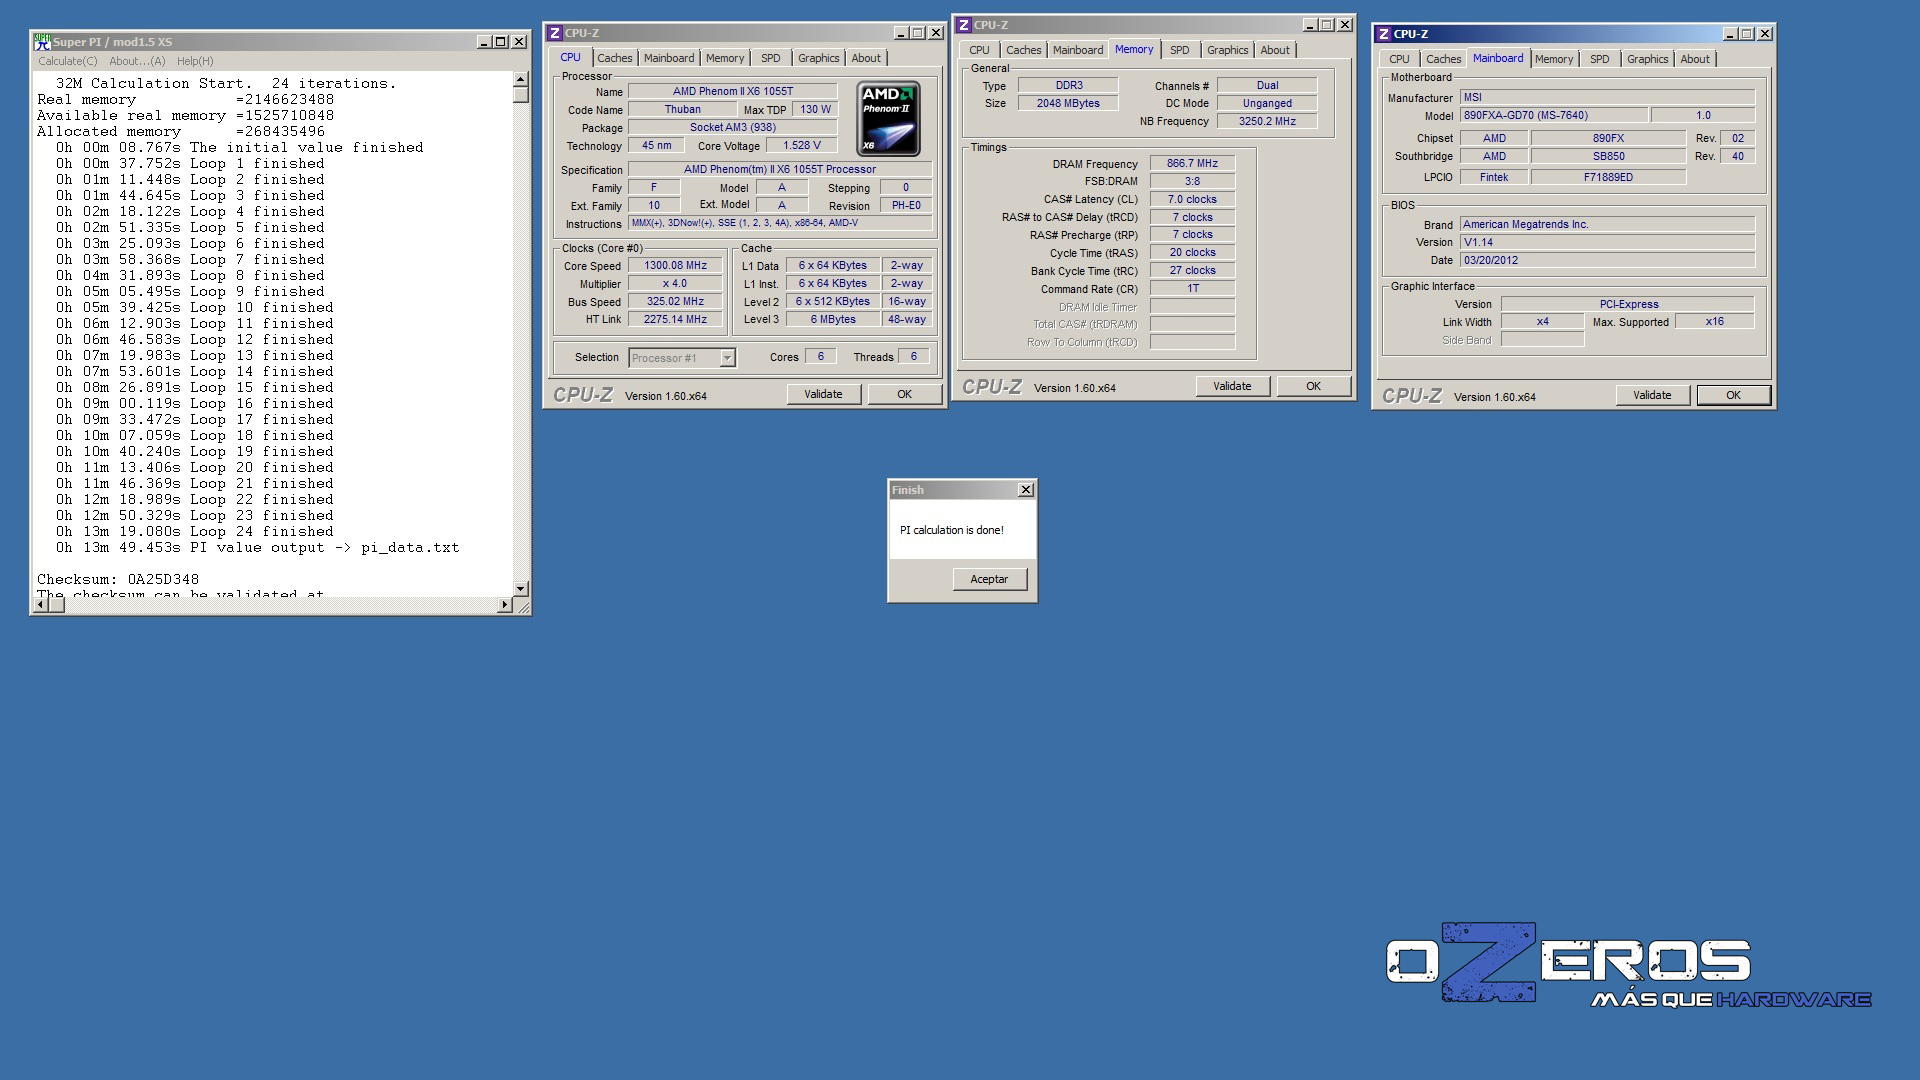Click OK in Memory CPU-Z window
Viewport: 1920px width, 1080px height.
click(x=1313, y=386)
